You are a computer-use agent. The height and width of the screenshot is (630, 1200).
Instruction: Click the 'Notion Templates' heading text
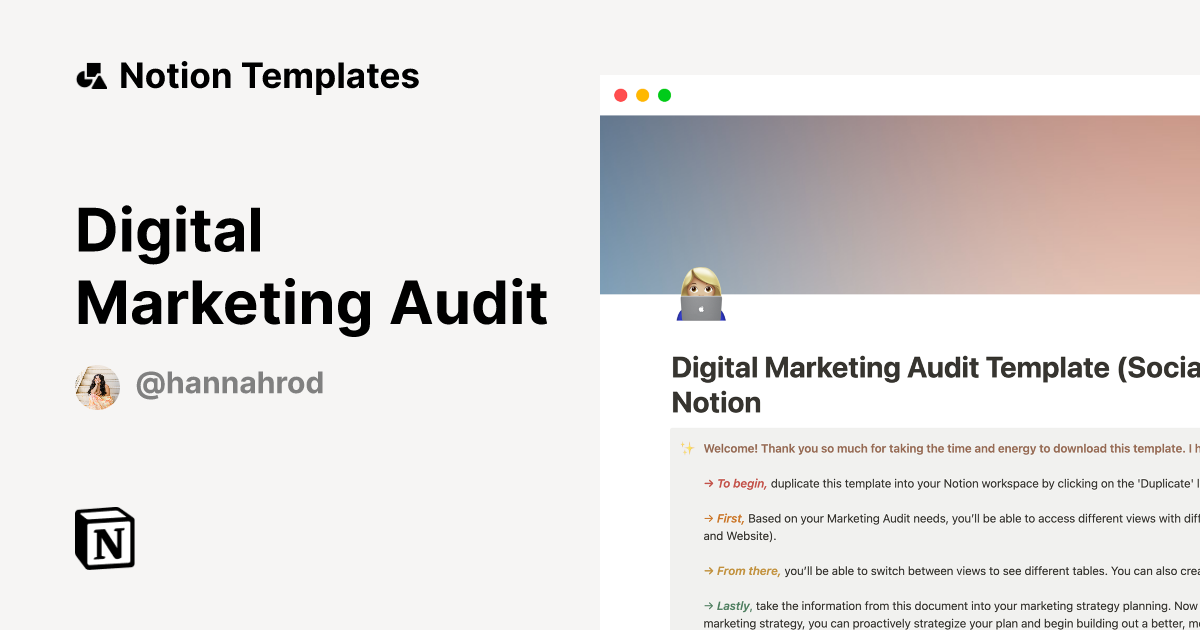click(269, 76)
